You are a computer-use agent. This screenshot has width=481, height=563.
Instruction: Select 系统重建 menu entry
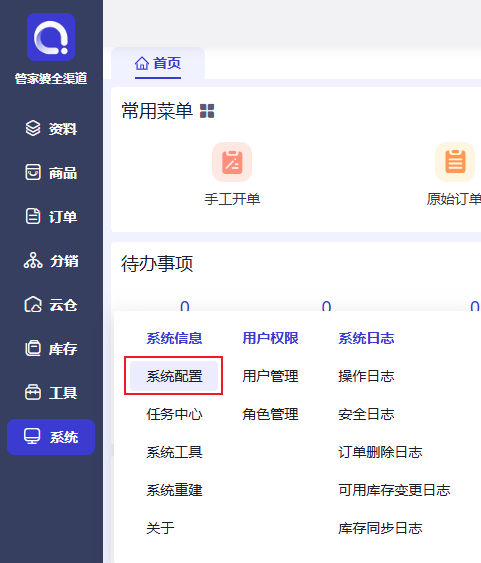point(174,490)
